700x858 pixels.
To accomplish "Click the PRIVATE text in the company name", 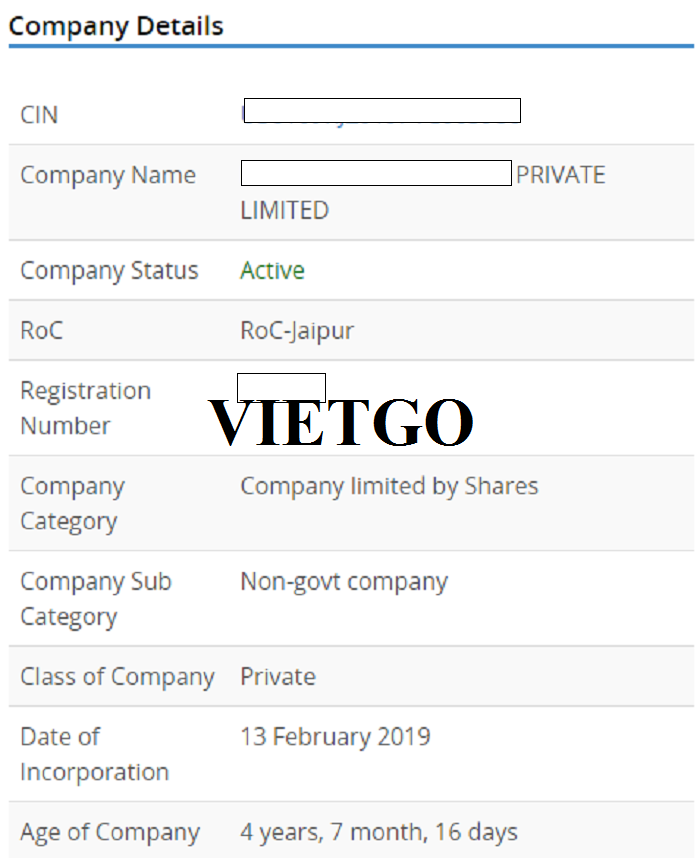I will point(560,175).
